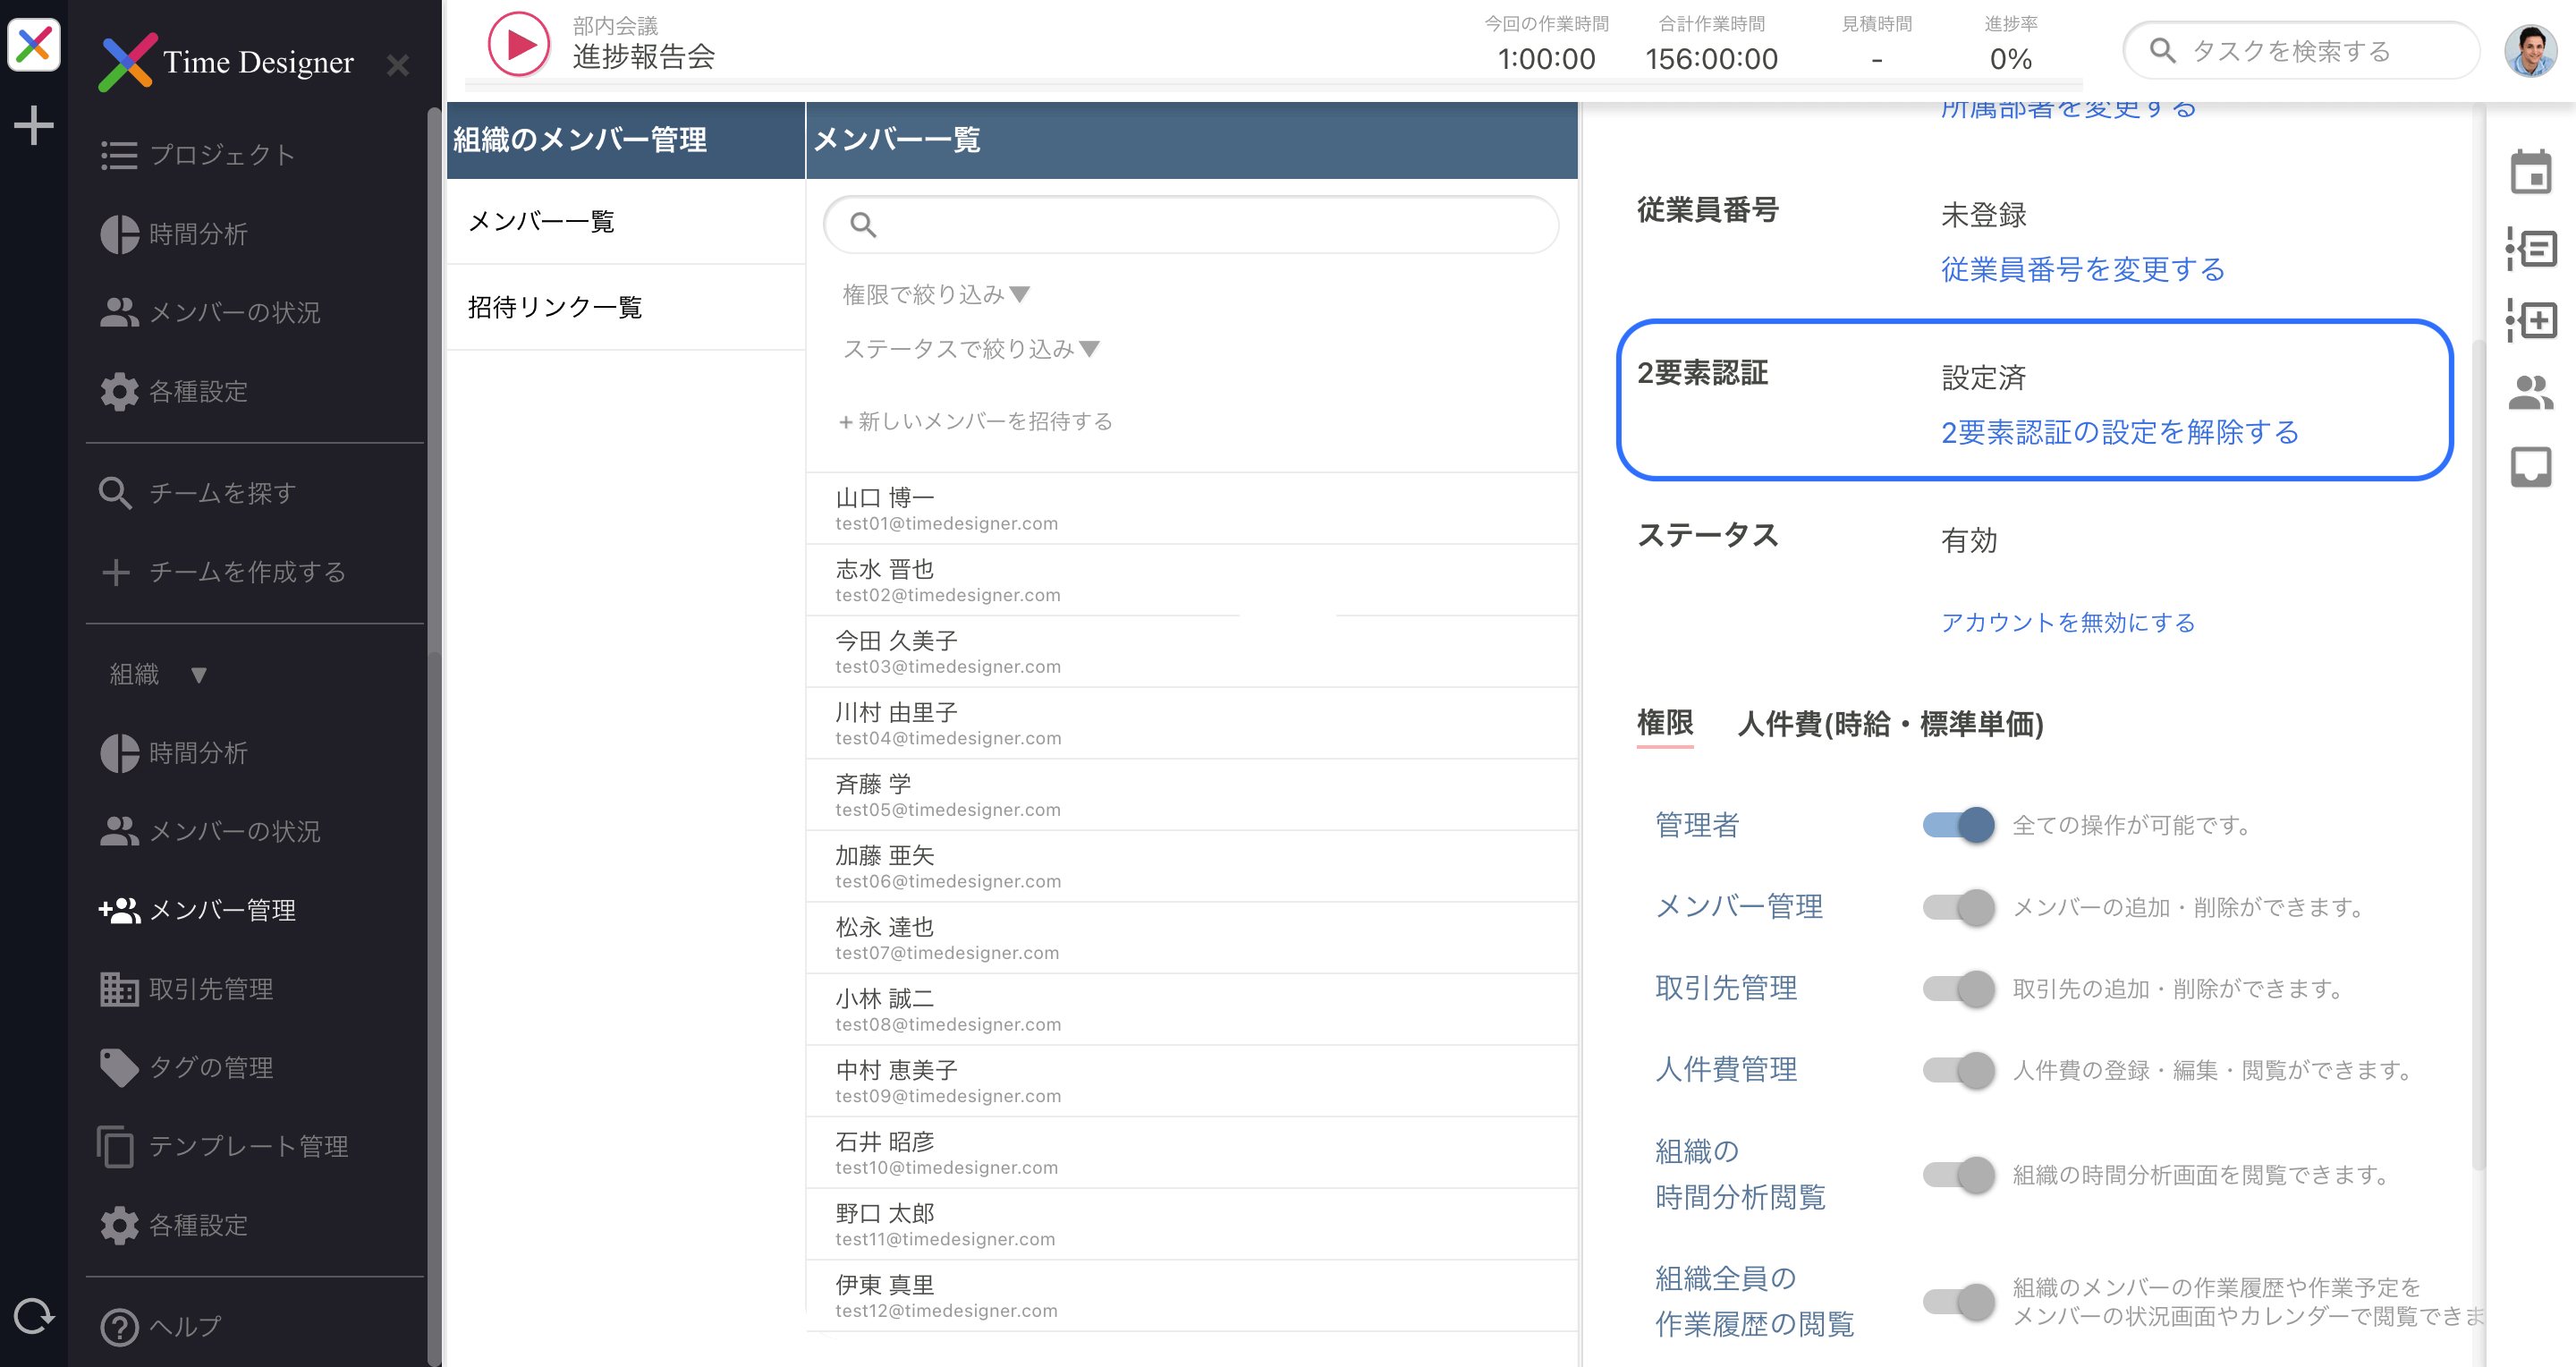
Task: Open the calendar icon in the right sidebar
Action: click(2530, 172)
